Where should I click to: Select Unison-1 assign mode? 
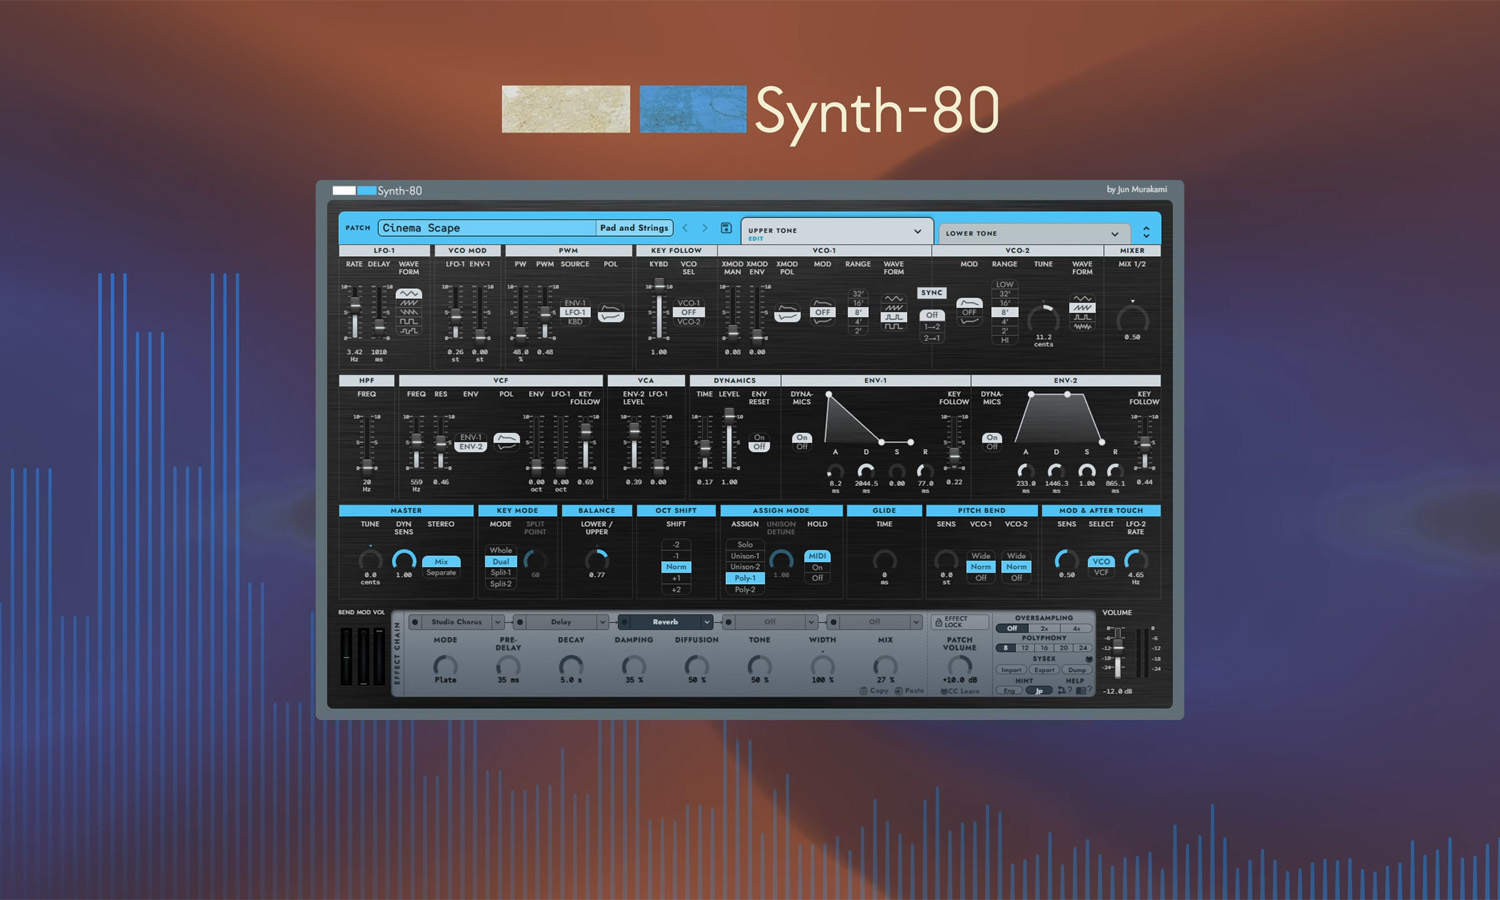point(744,556)
